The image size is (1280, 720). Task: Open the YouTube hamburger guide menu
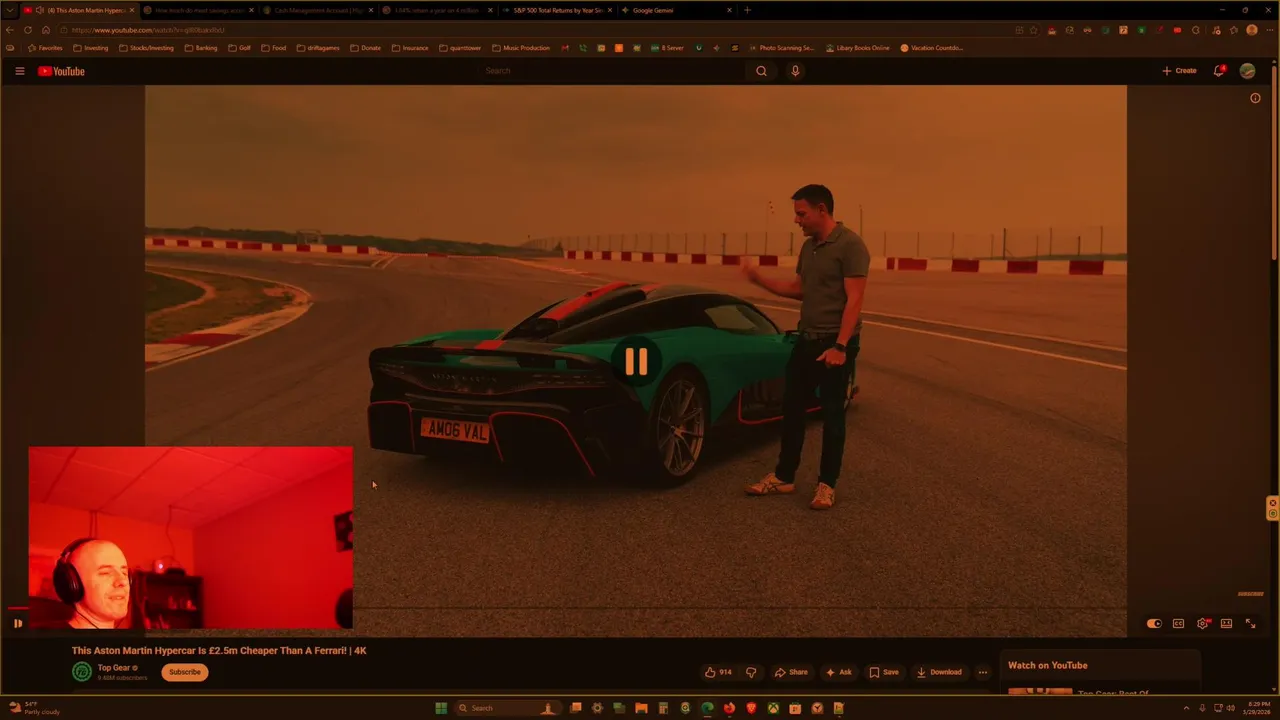[x=19, y=71]
